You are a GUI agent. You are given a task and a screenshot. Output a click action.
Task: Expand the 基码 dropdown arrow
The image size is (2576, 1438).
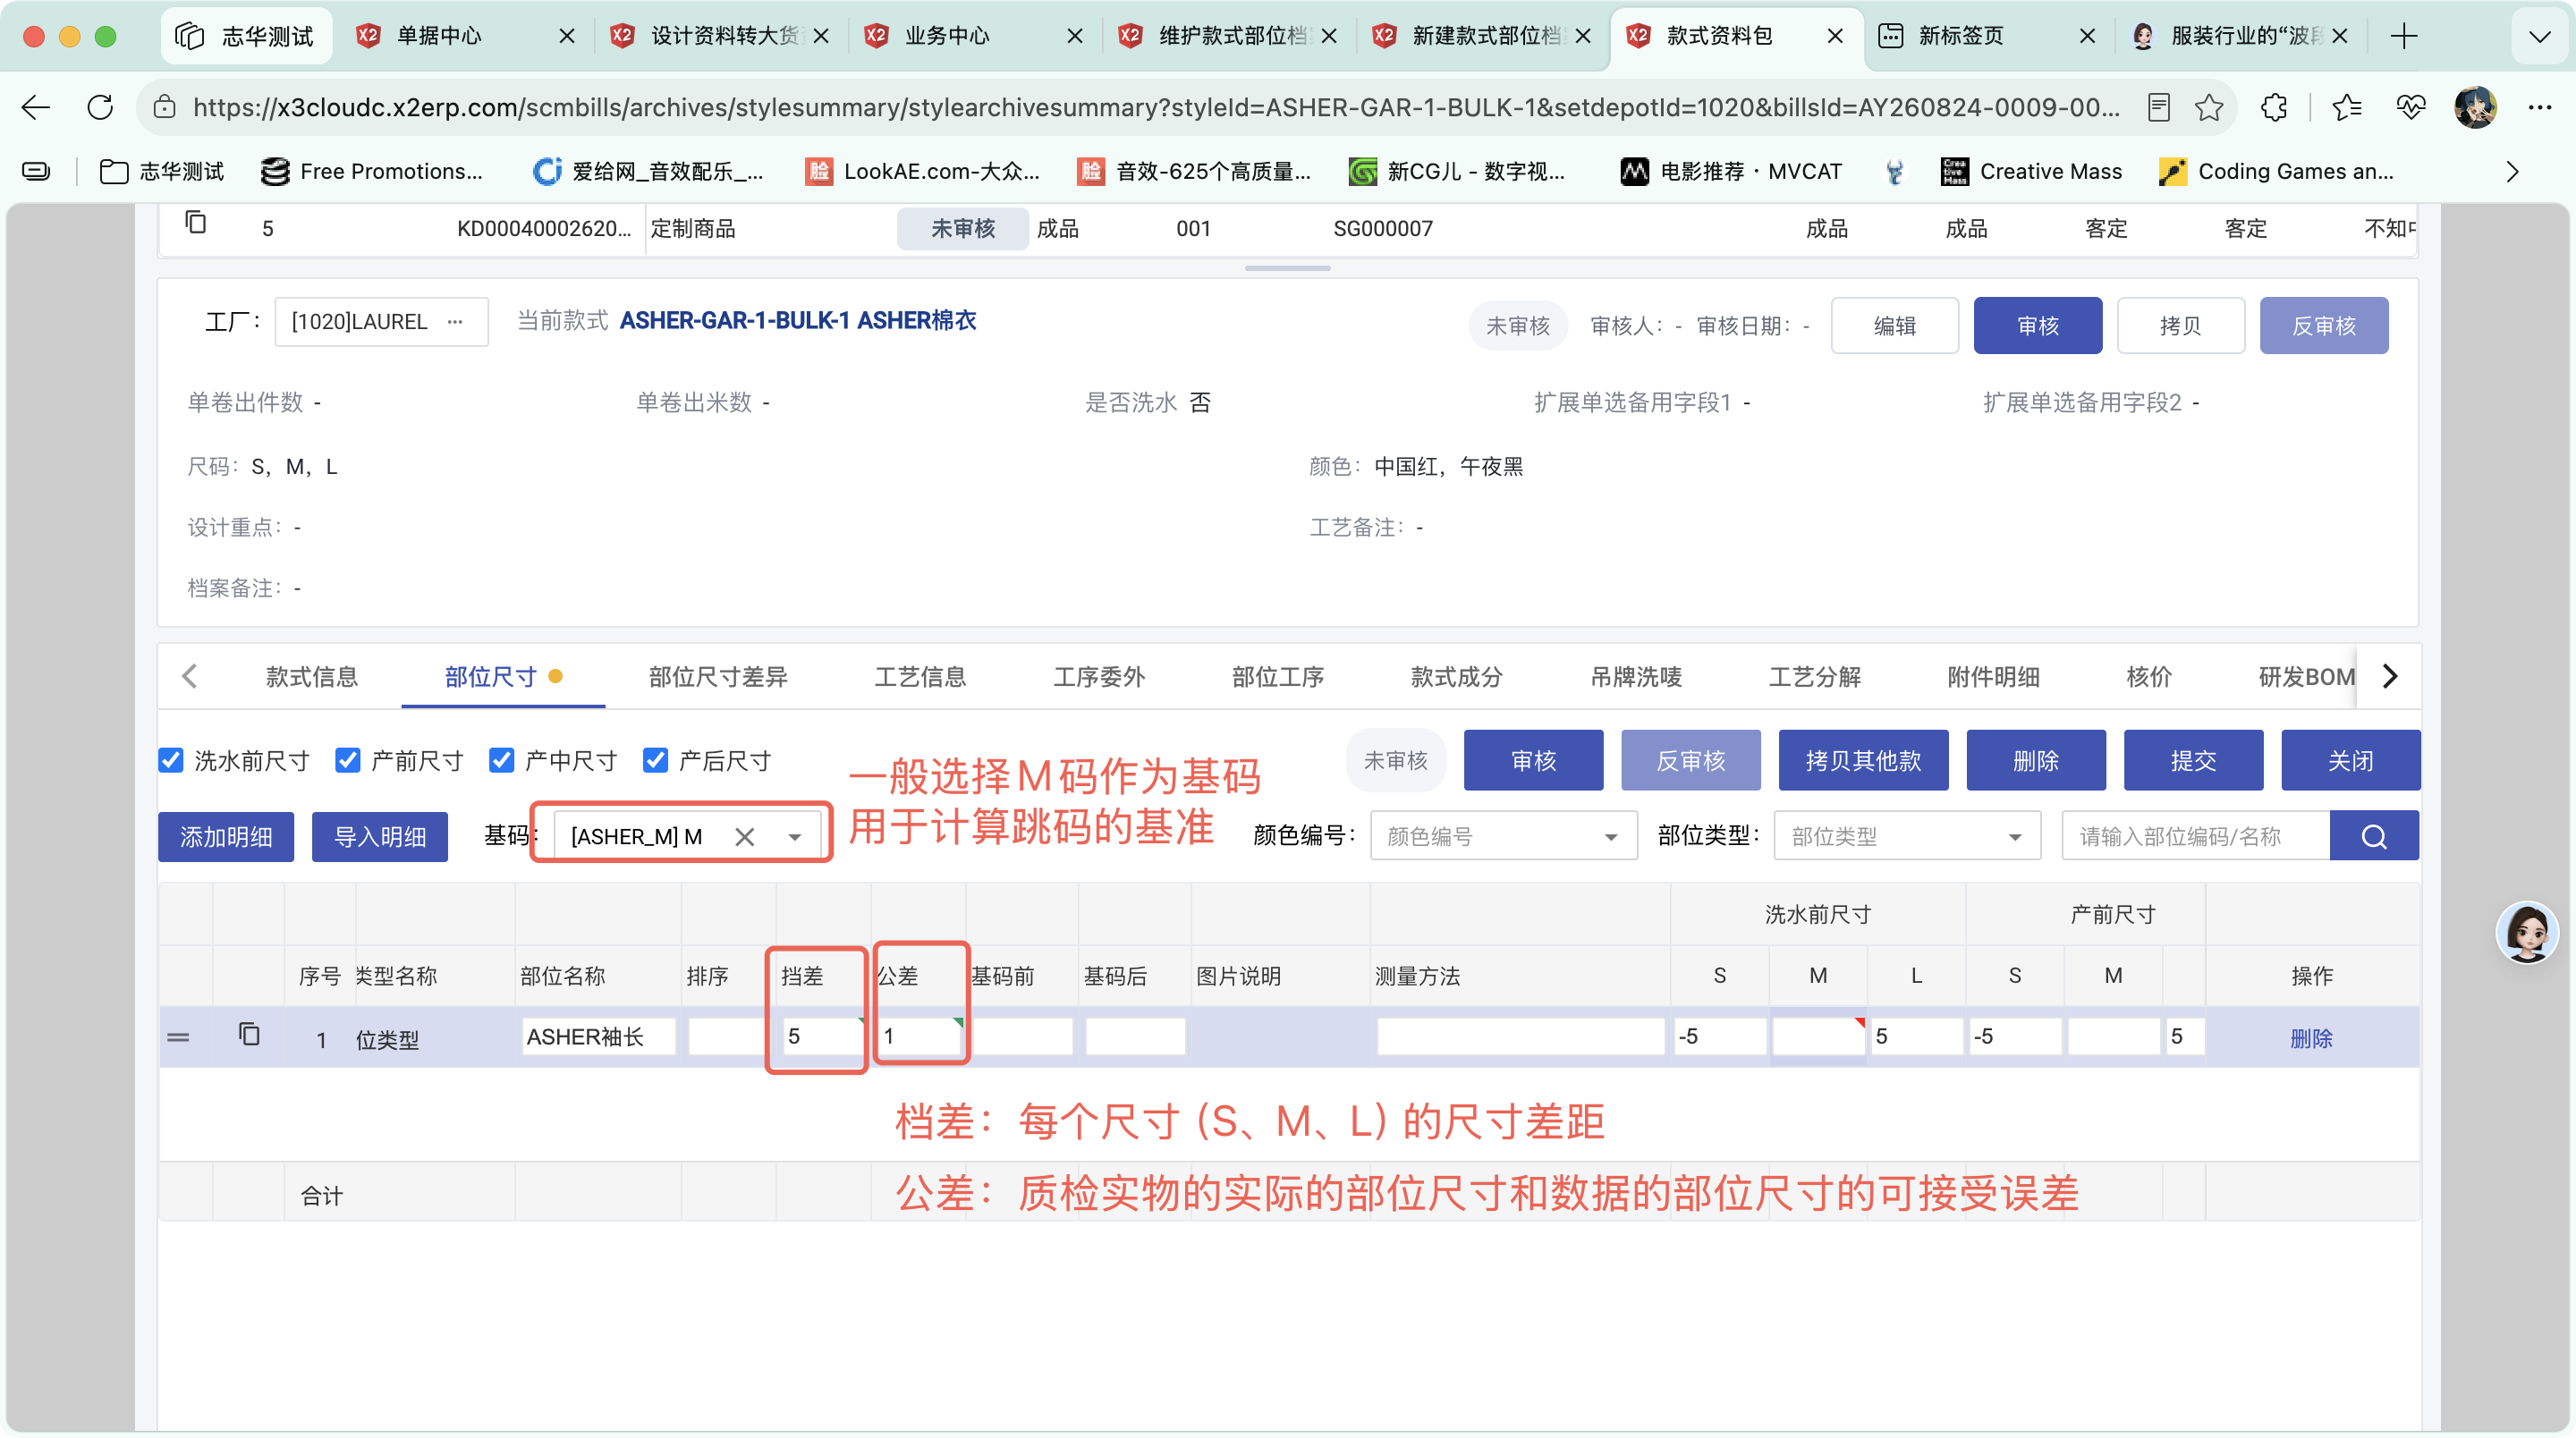(x=795, y=837)
